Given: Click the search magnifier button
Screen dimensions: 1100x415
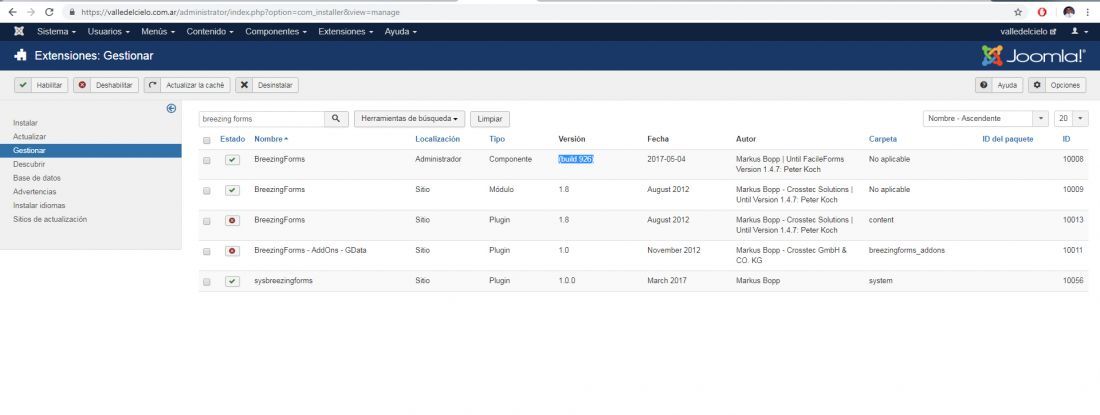Looking at the screenshot, I should (x=336, y=118).
